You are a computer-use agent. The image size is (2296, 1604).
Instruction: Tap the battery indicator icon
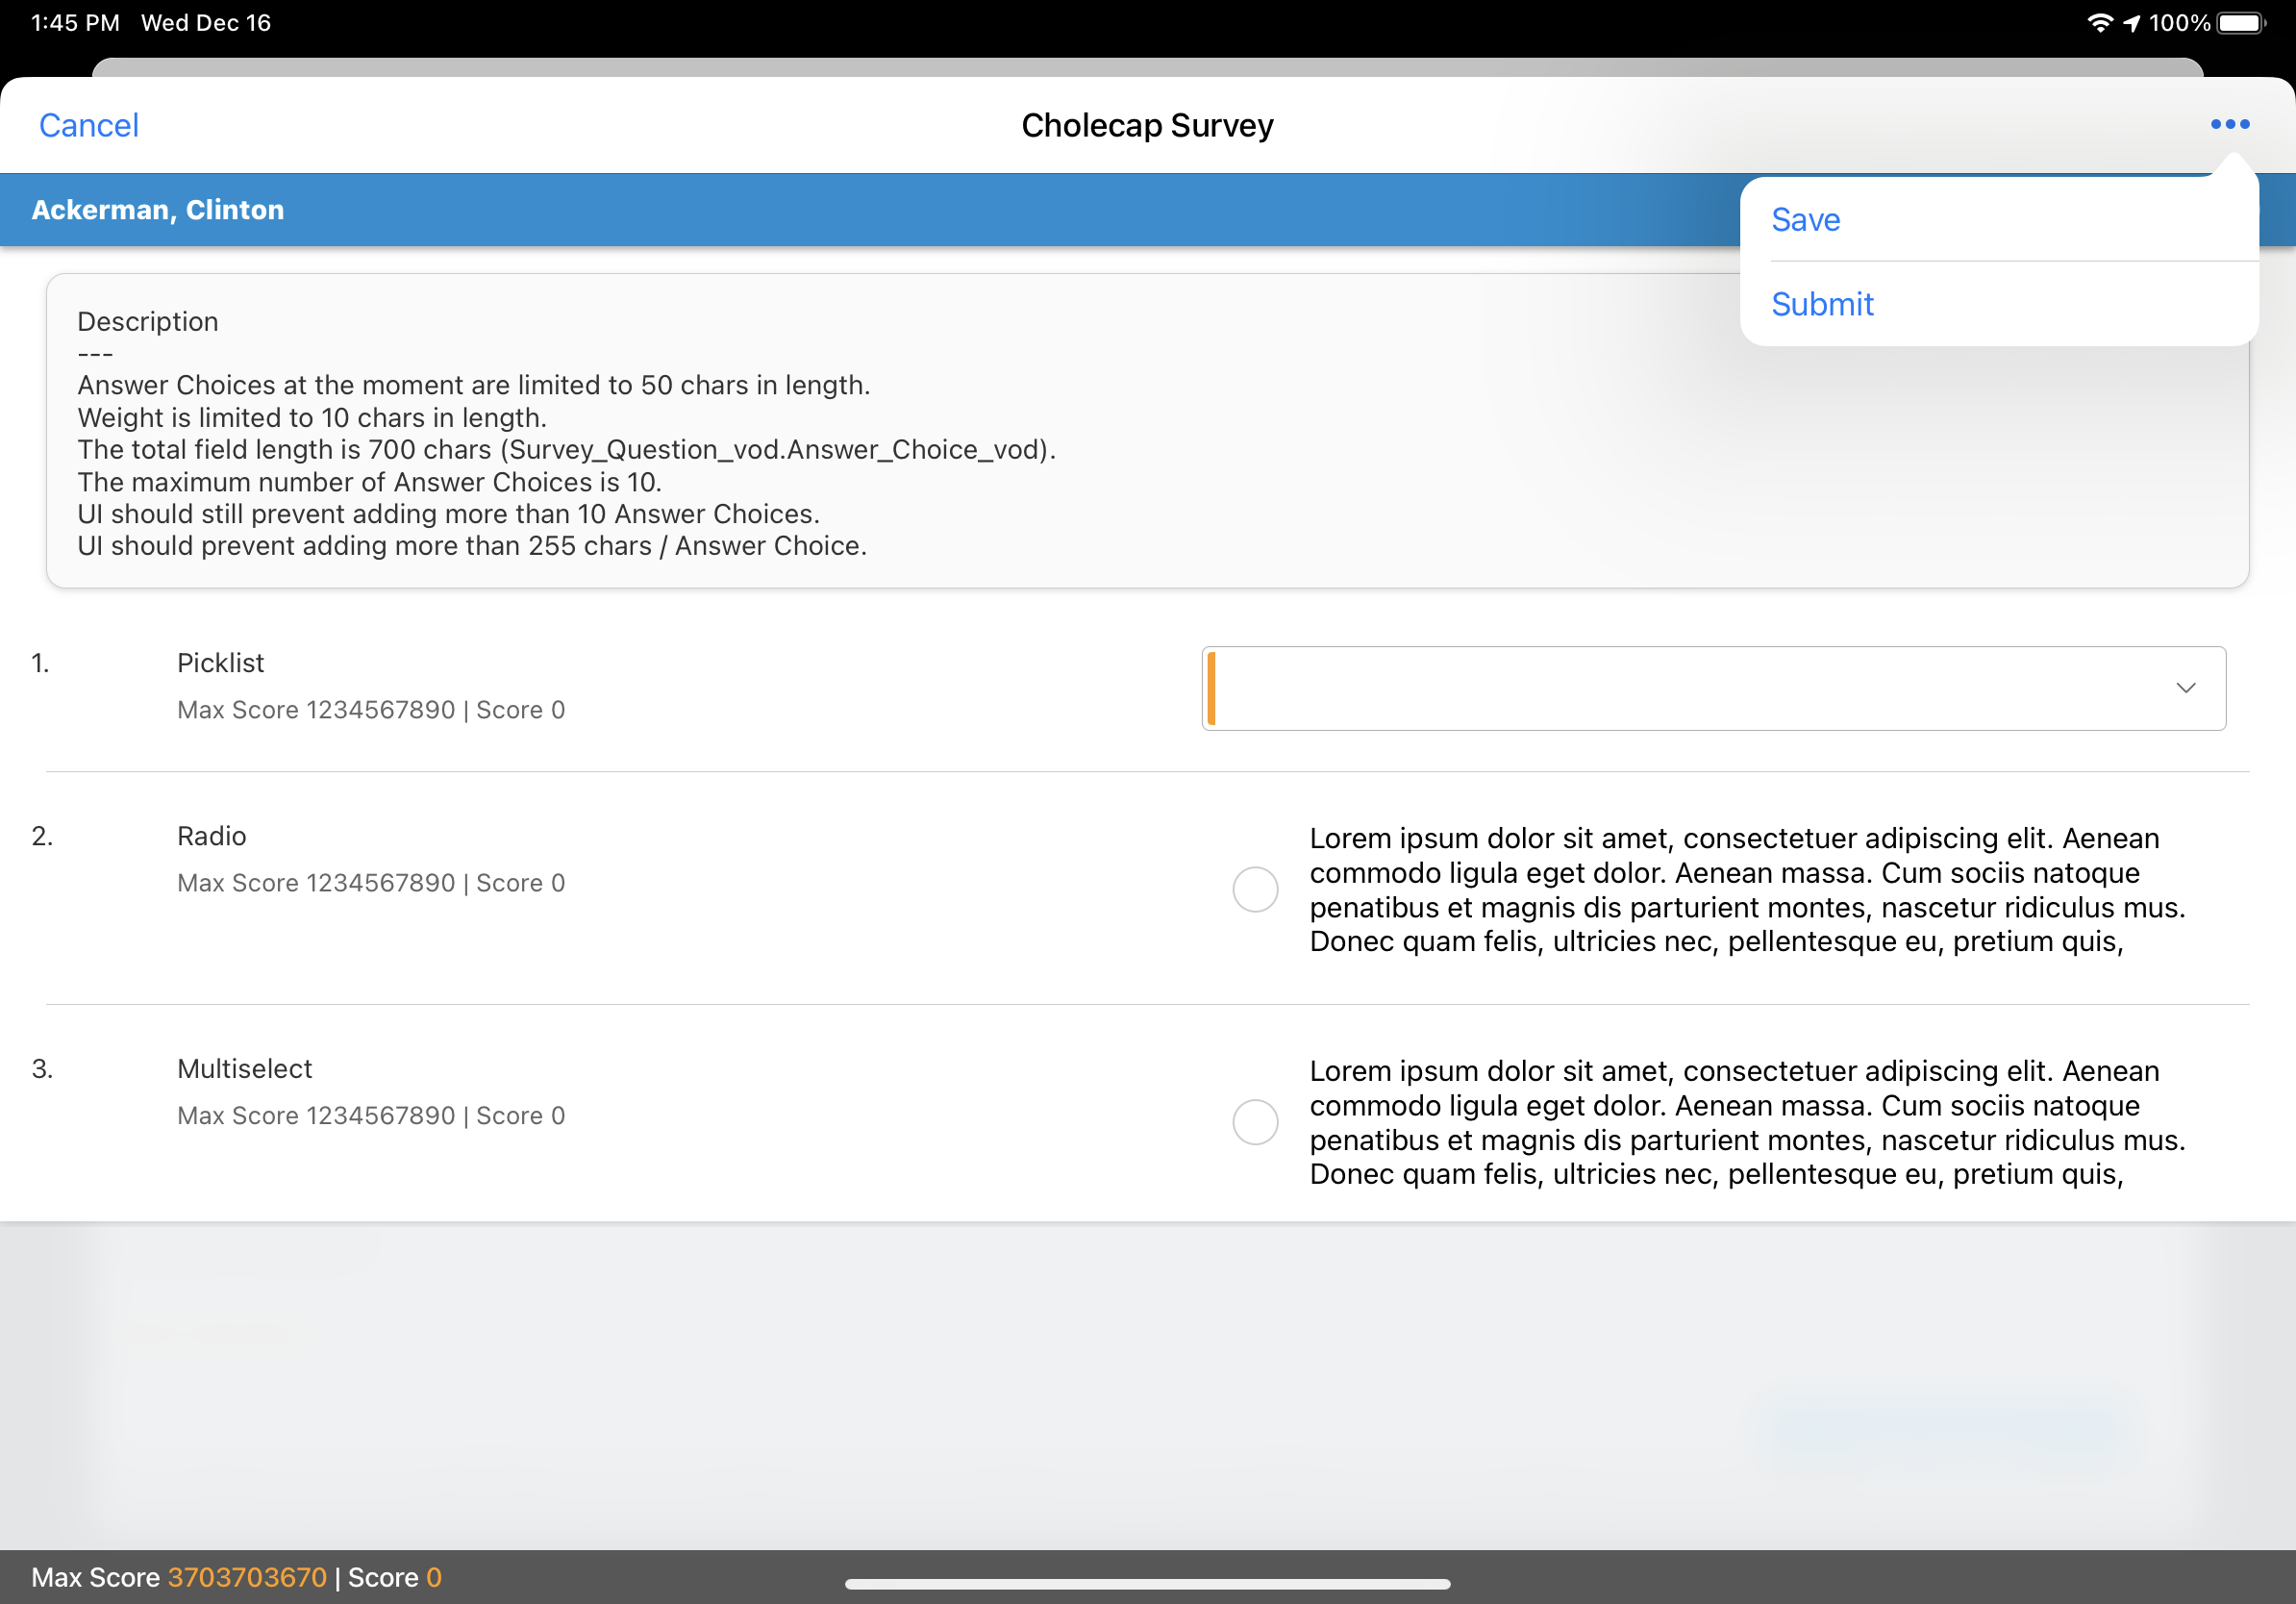(x=2240, y=23)
